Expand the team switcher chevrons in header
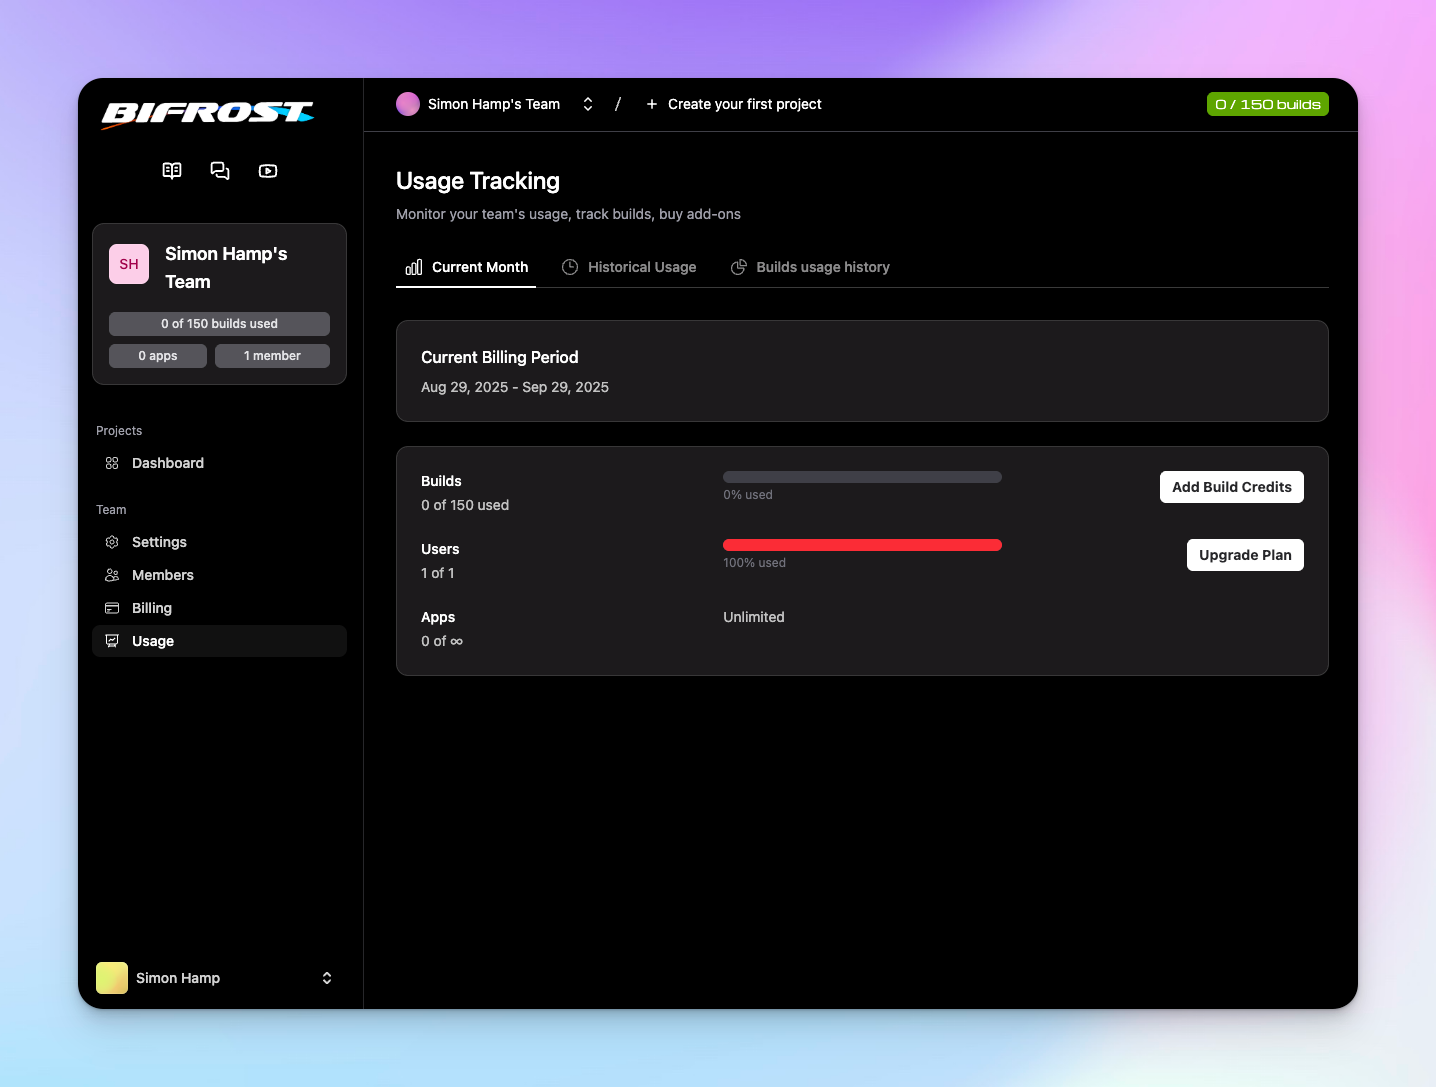Viewport: 1436px width, 1087px height. pyautogui.click(x=588, y=104)
